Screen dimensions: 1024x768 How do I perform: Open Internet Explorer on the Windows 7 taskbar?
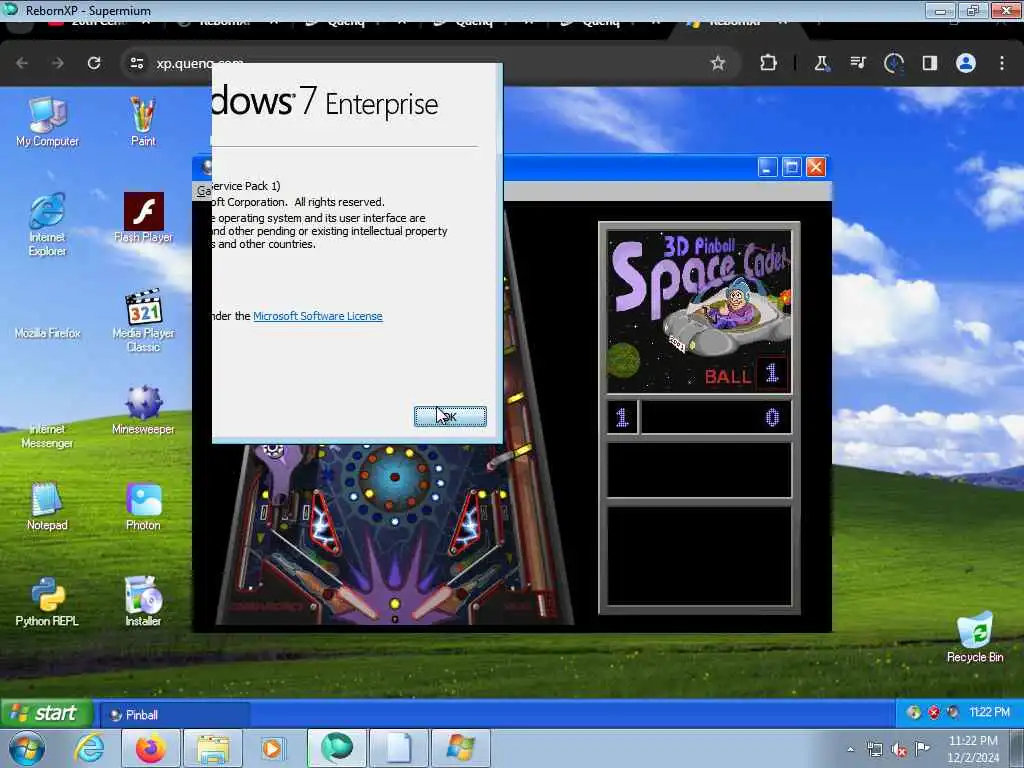(x=89, y=748)
